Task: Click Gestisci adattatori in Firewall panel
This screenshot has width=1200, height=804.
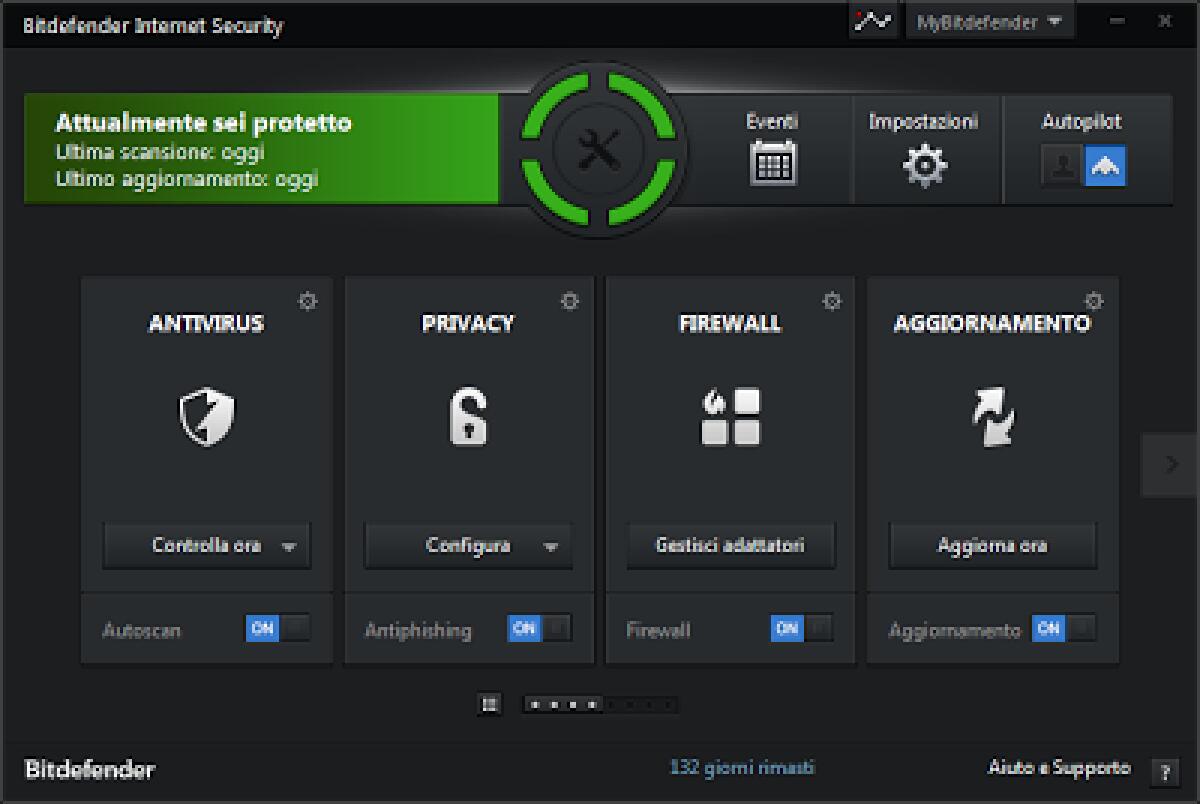Action: tap(729, 546)
